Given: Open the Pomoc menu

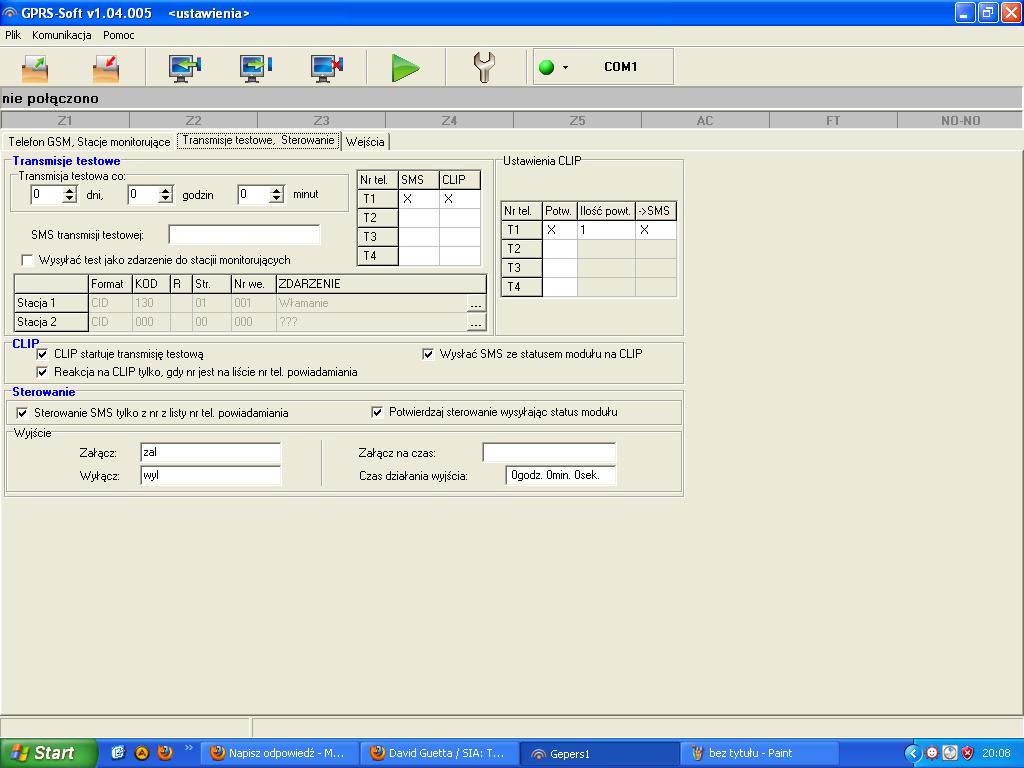Looking at the screenshot, I should click(x=119, y=35).
